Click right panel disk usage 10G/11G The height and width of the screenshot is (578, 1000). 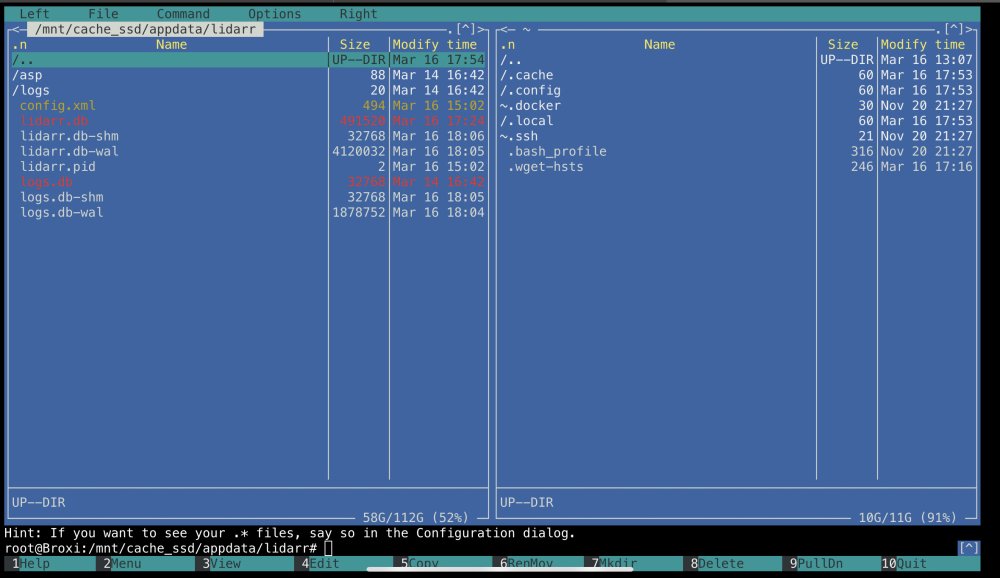[908, 517]
